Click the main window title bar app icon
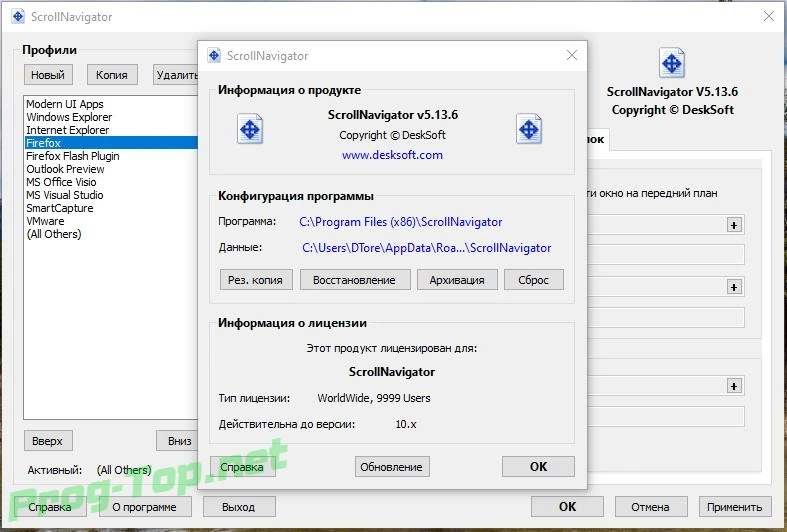Image resolution: width=787 pixels, height=532 pixels. (x=18, y=17)
